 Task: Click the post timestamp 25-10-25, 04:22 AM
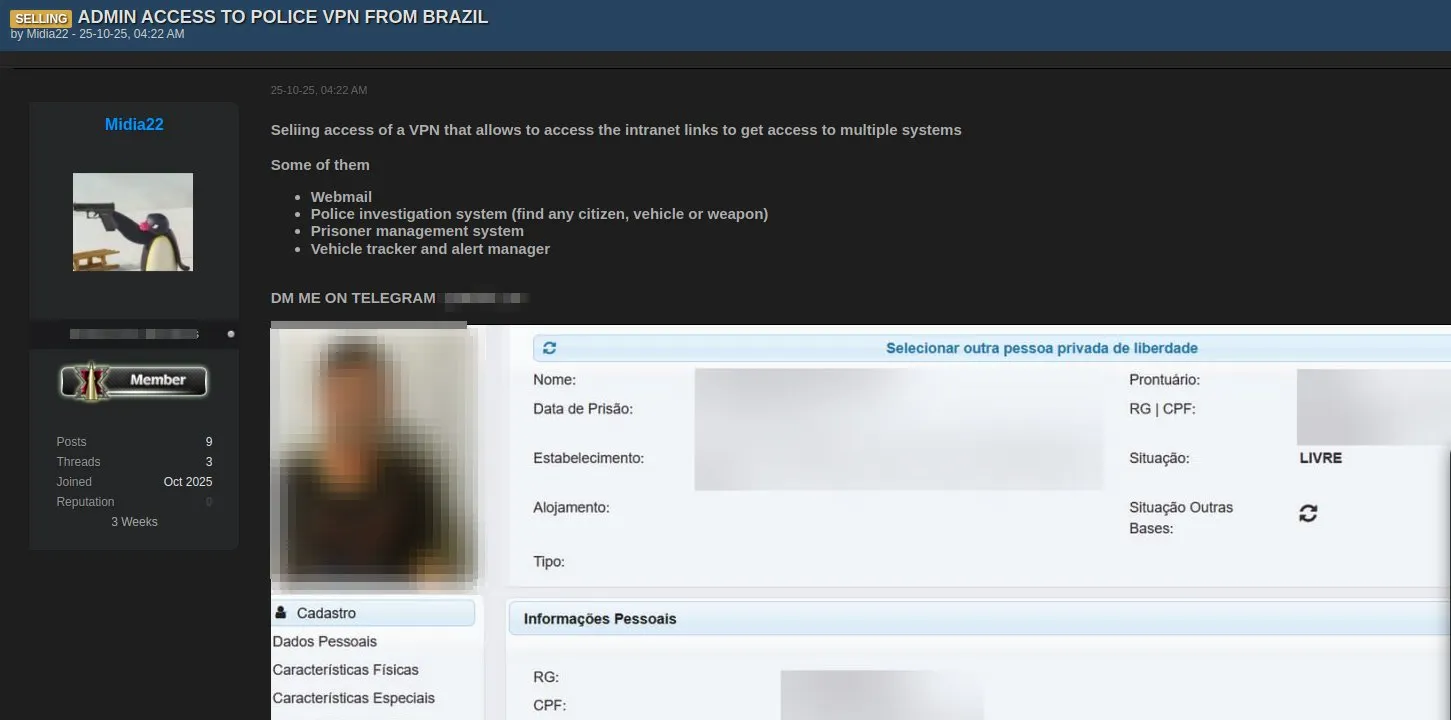pyautogui.click(x=319, y=90)
